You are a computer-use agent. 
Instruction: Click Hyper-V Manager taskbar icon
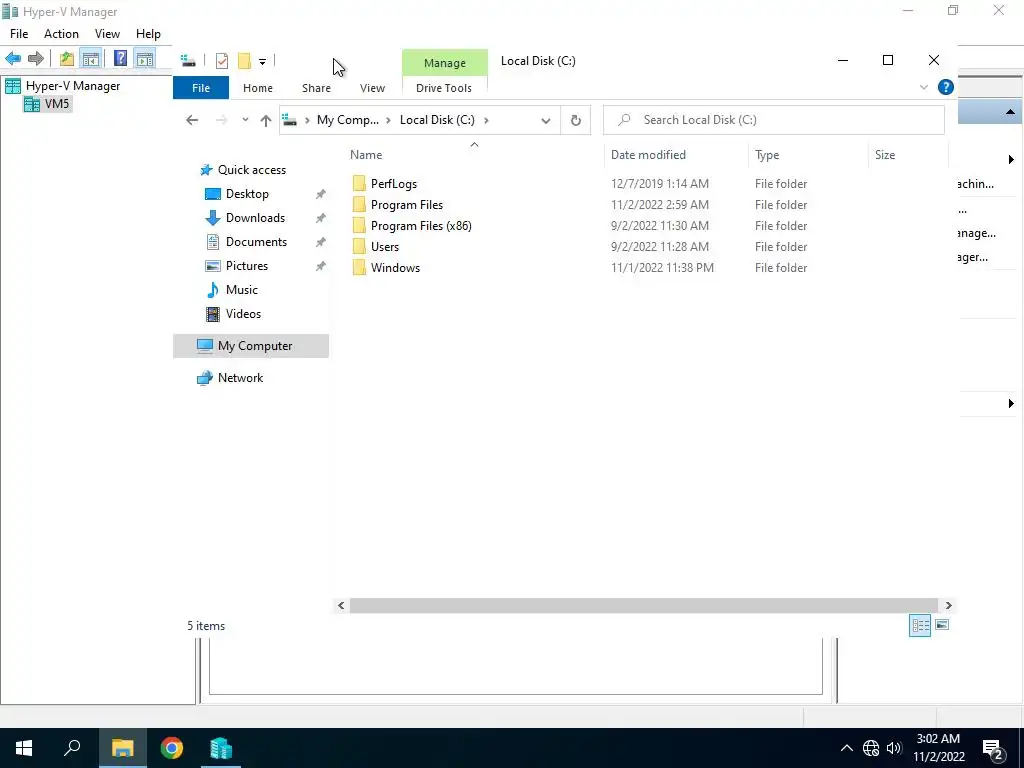coord(221,748)
